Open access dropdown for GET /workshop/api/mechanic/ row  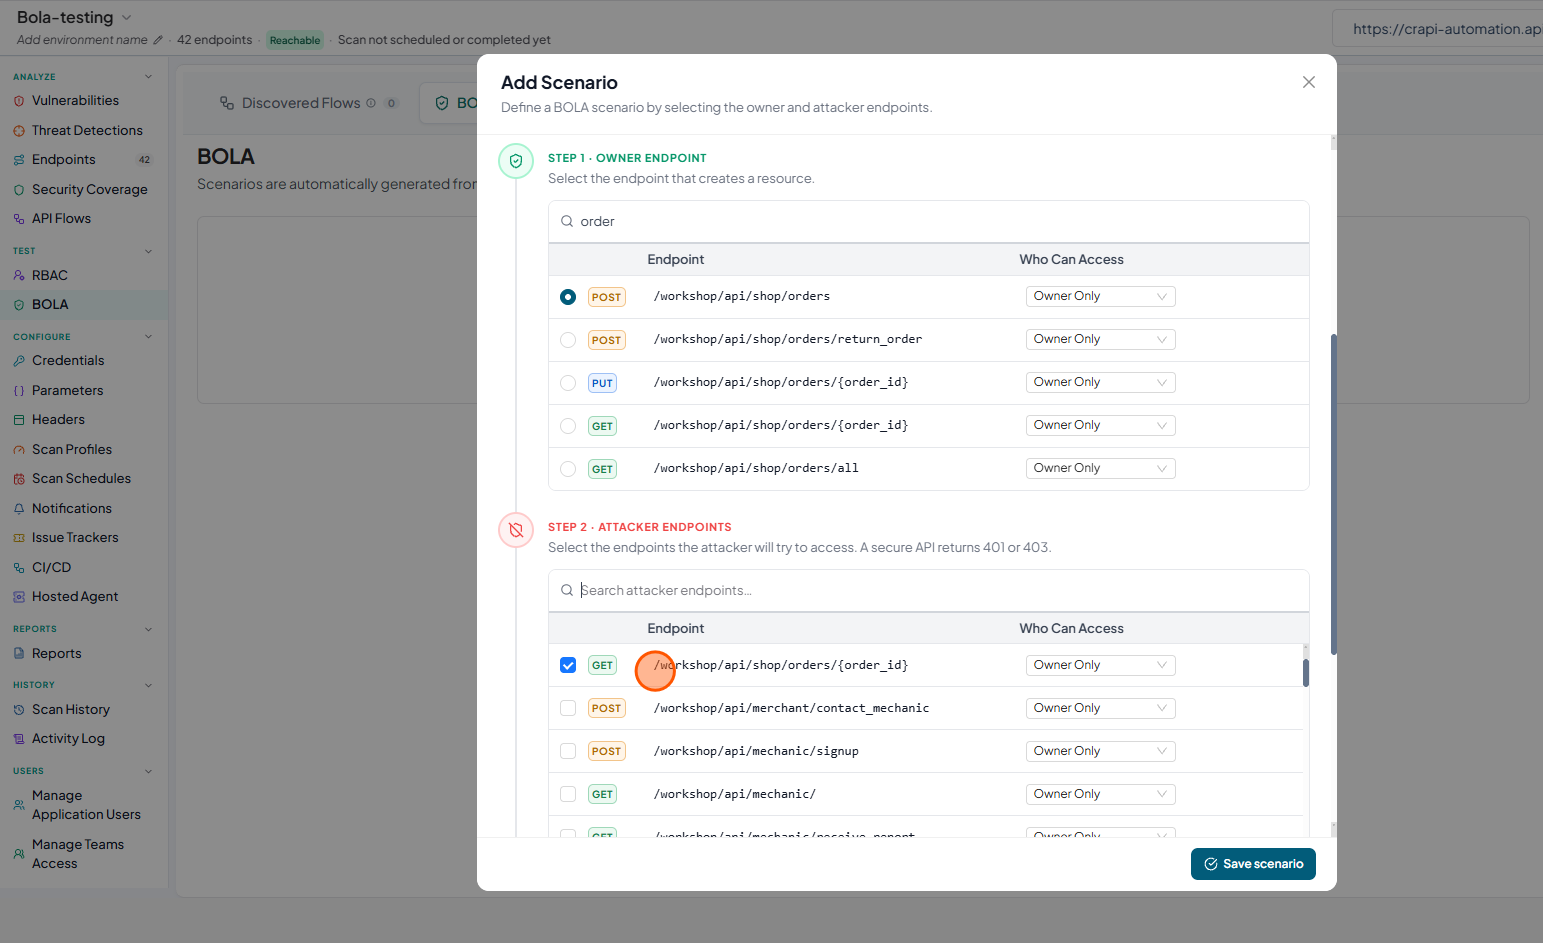[1100, 795]
